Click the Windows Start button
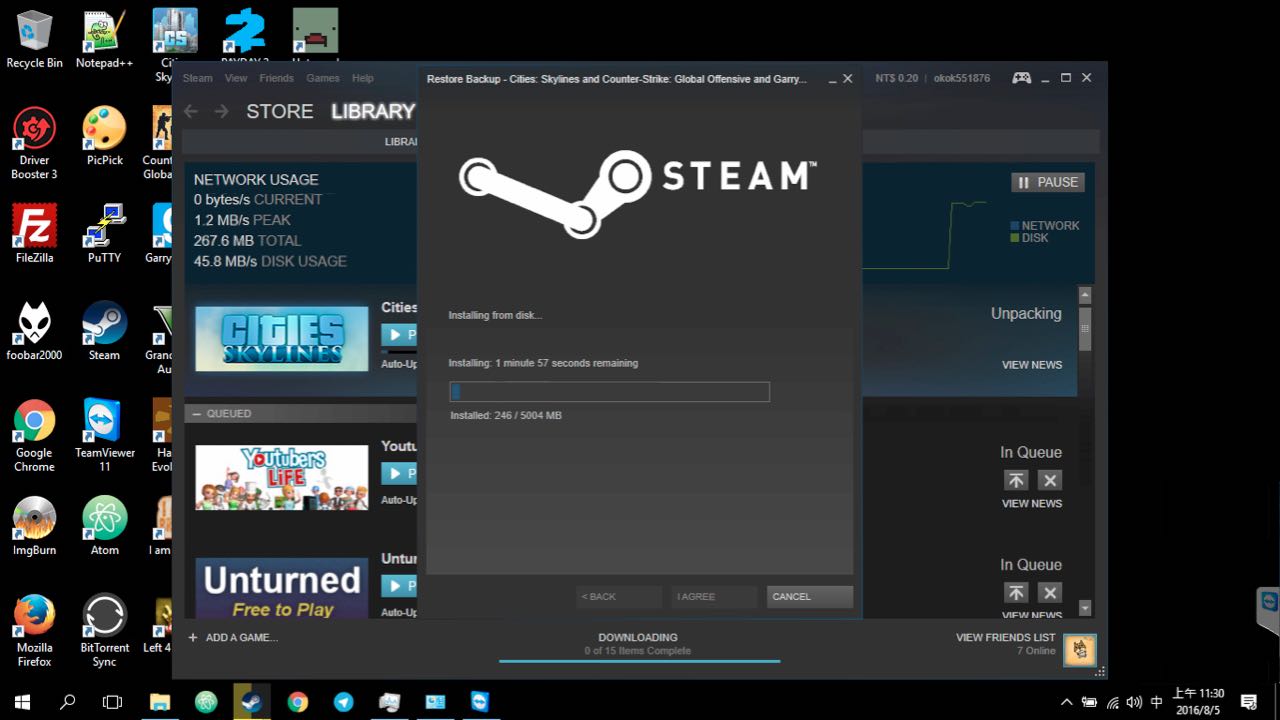This screenshot has width=1280, height=720. tap(22, 702)
